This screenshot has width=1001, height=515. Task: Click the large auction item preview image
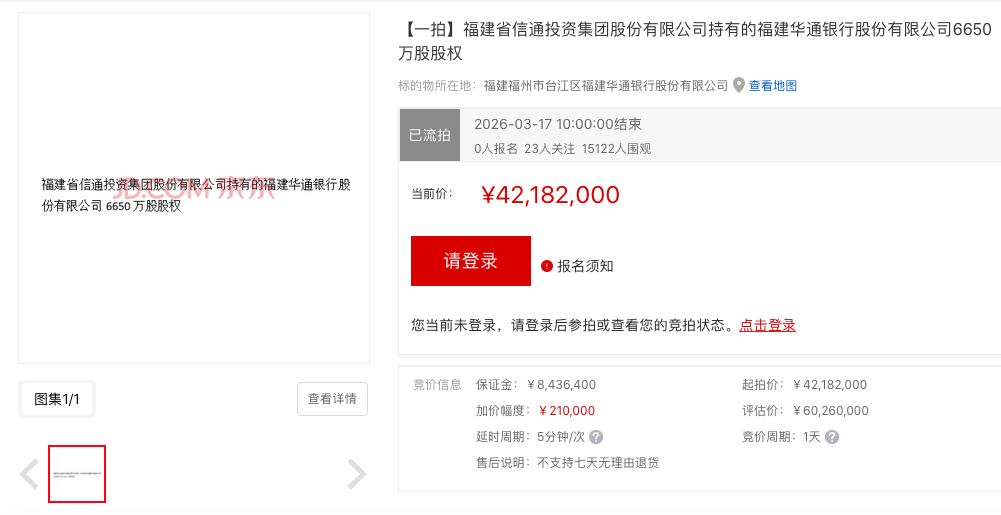click(x=194, y=188)
